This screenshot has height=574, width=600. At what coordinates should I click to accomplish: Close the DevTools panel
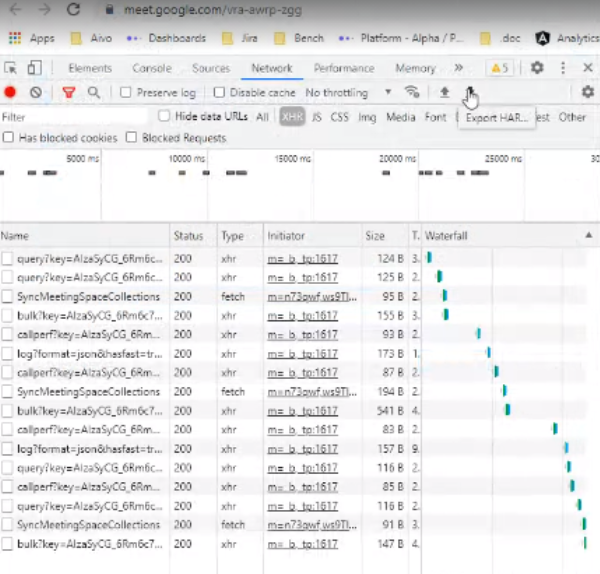(588, 68)
